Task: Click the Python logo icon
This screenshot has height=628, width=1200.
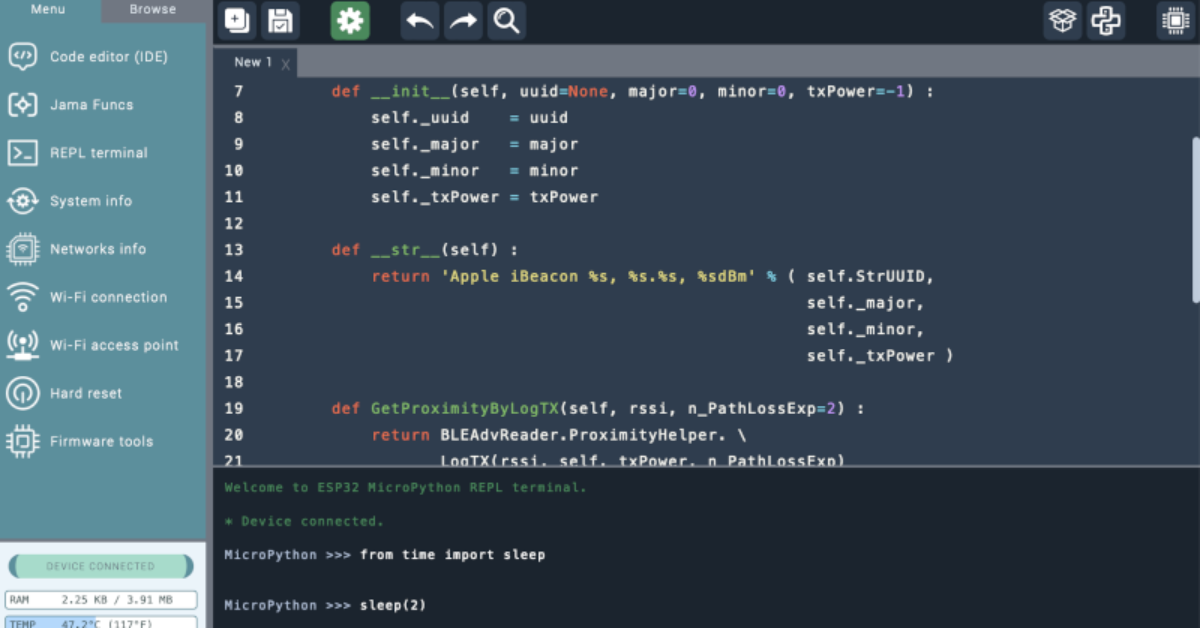Action: [1106, 21]
